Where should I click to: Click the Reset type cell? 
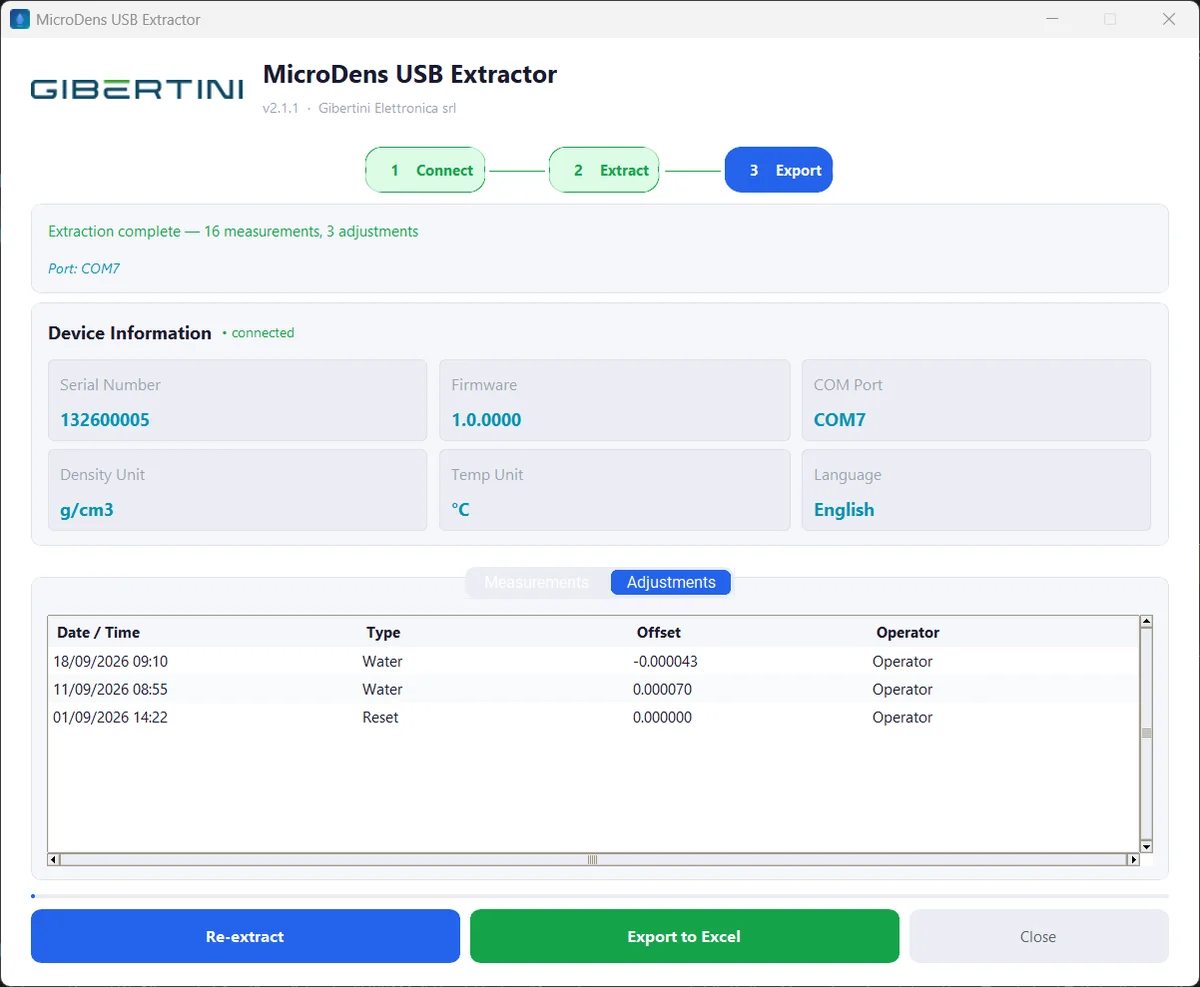(x=380, y=717)
